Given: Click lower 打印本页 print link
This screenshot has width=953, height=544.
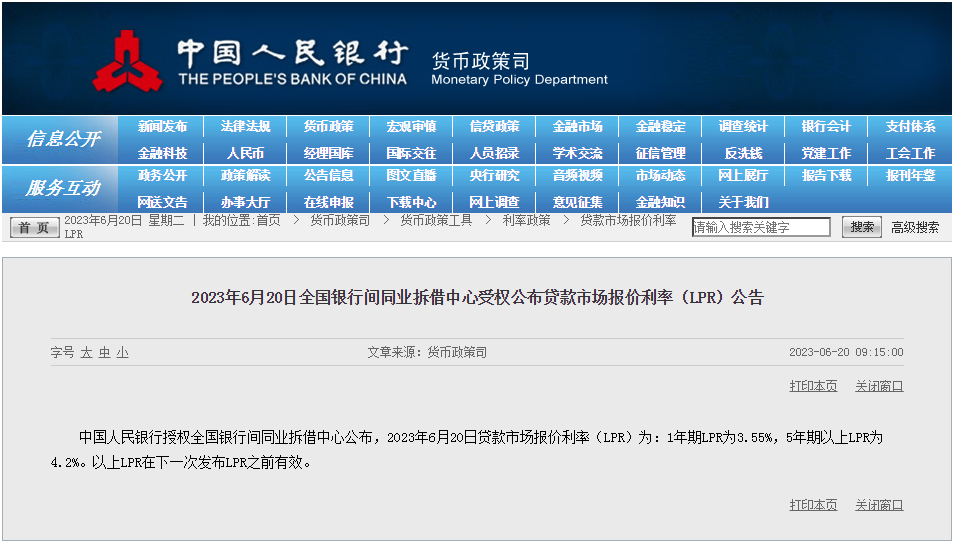Looking at the screenshot, I should pos(813,505).
